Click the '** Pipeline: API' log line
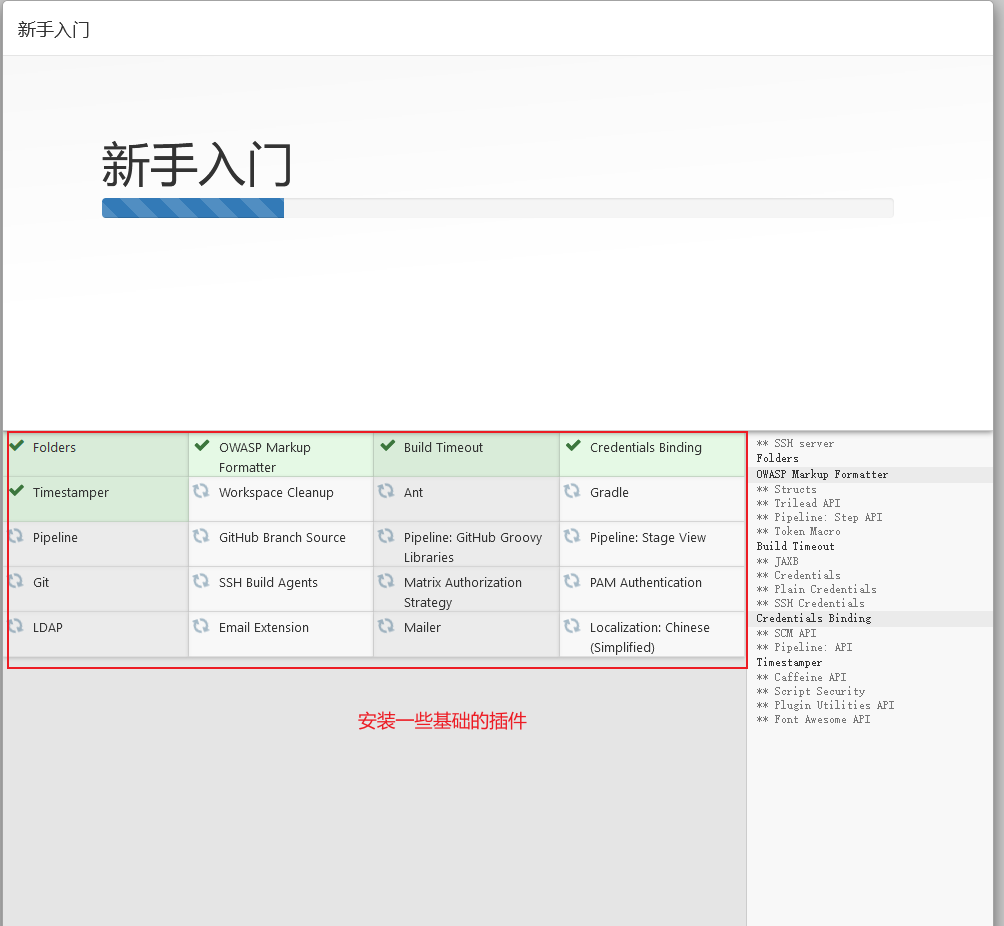 pyautogui.click(x=804, y=647)
